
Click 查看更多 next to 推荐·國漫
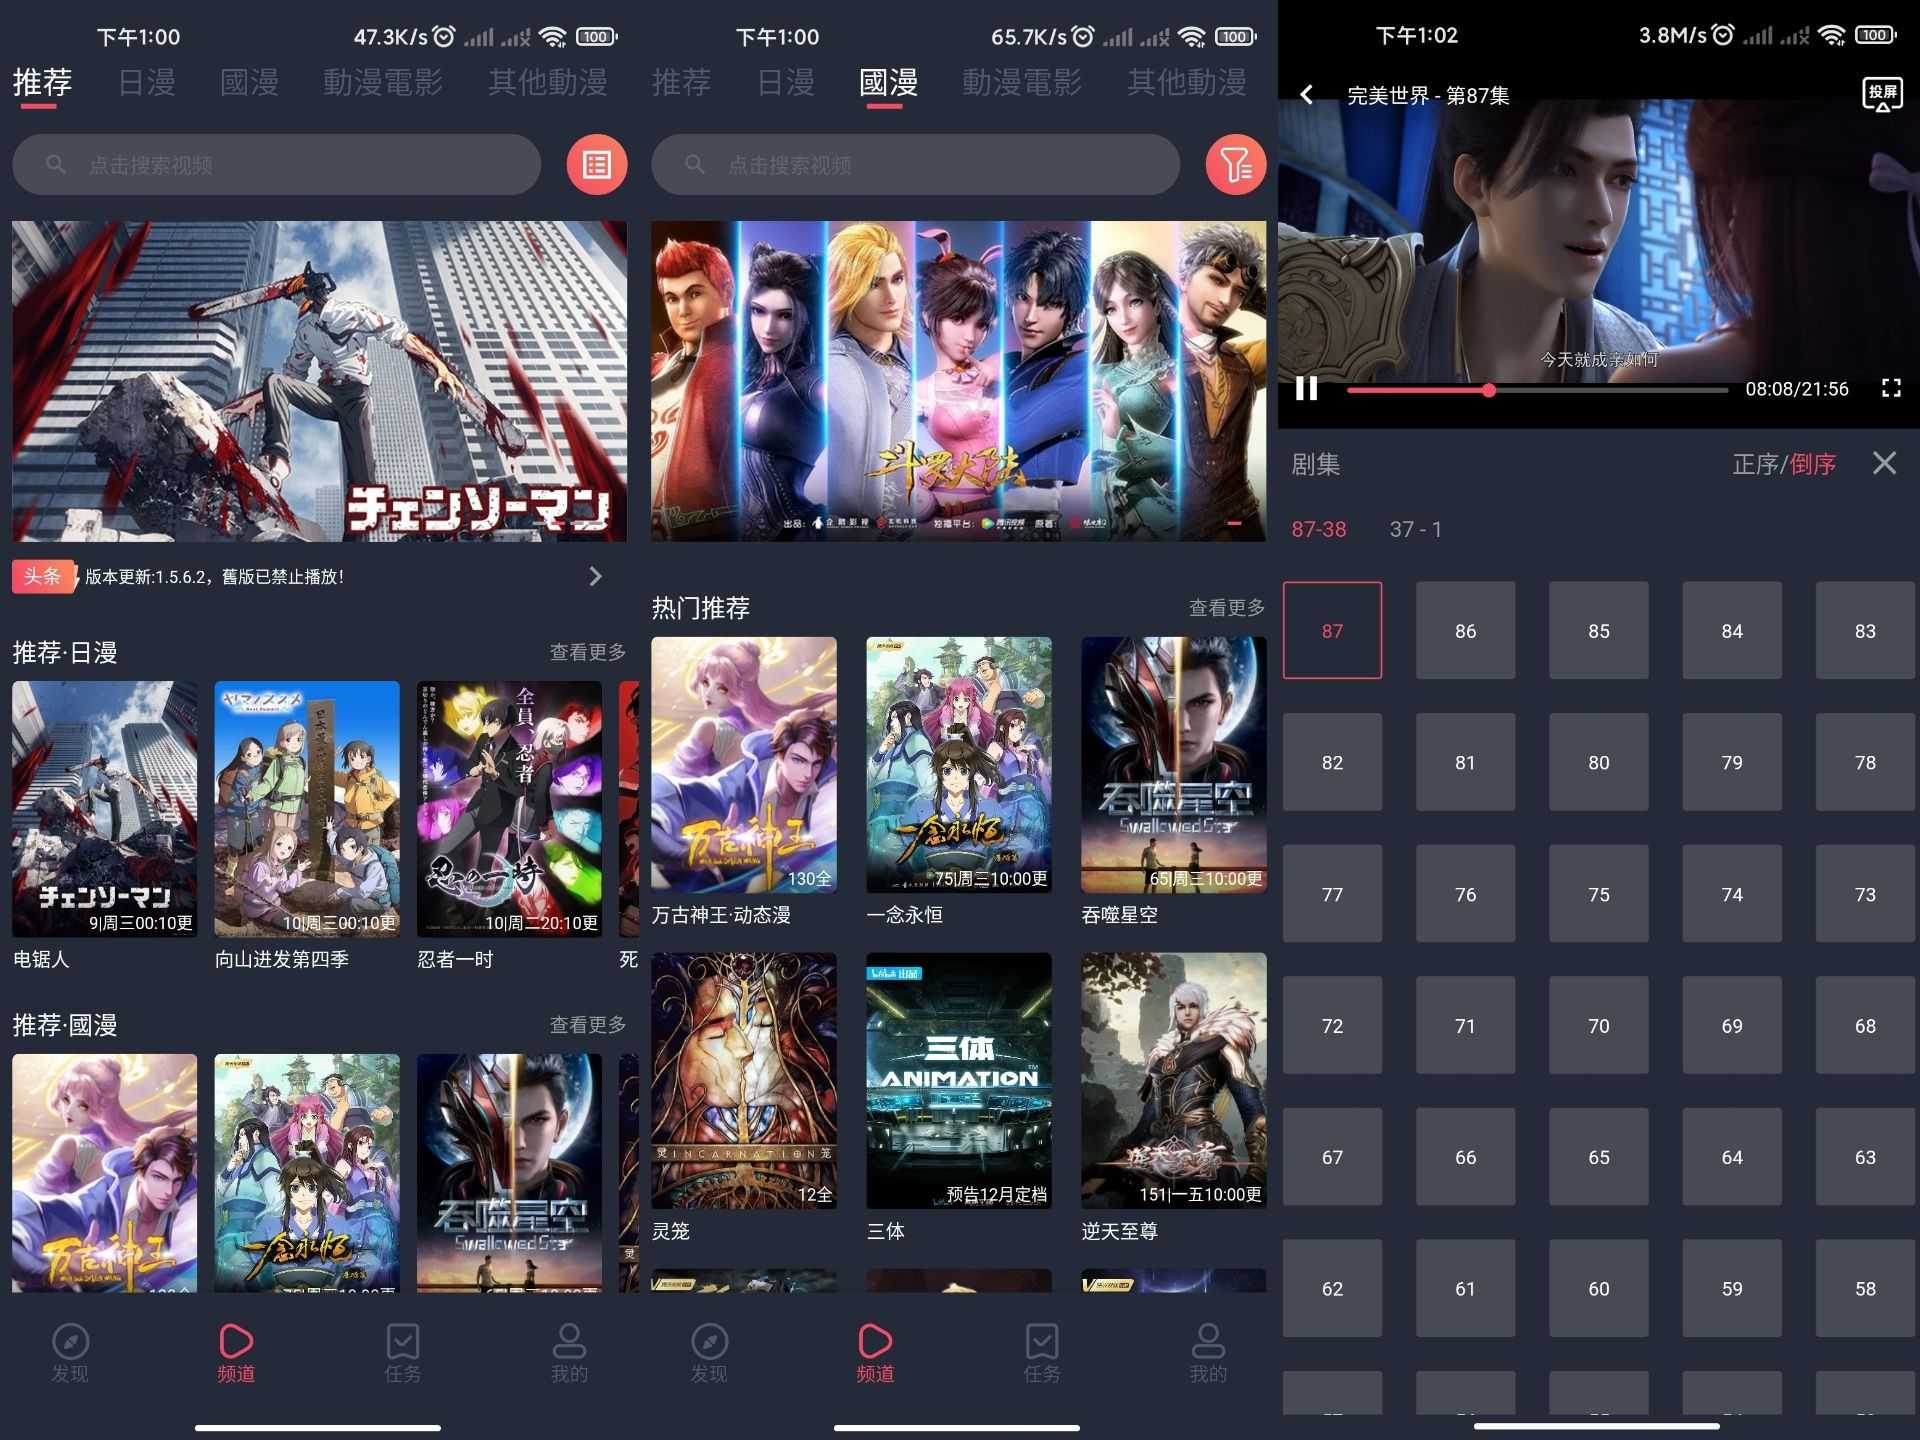pos(588,1025)
